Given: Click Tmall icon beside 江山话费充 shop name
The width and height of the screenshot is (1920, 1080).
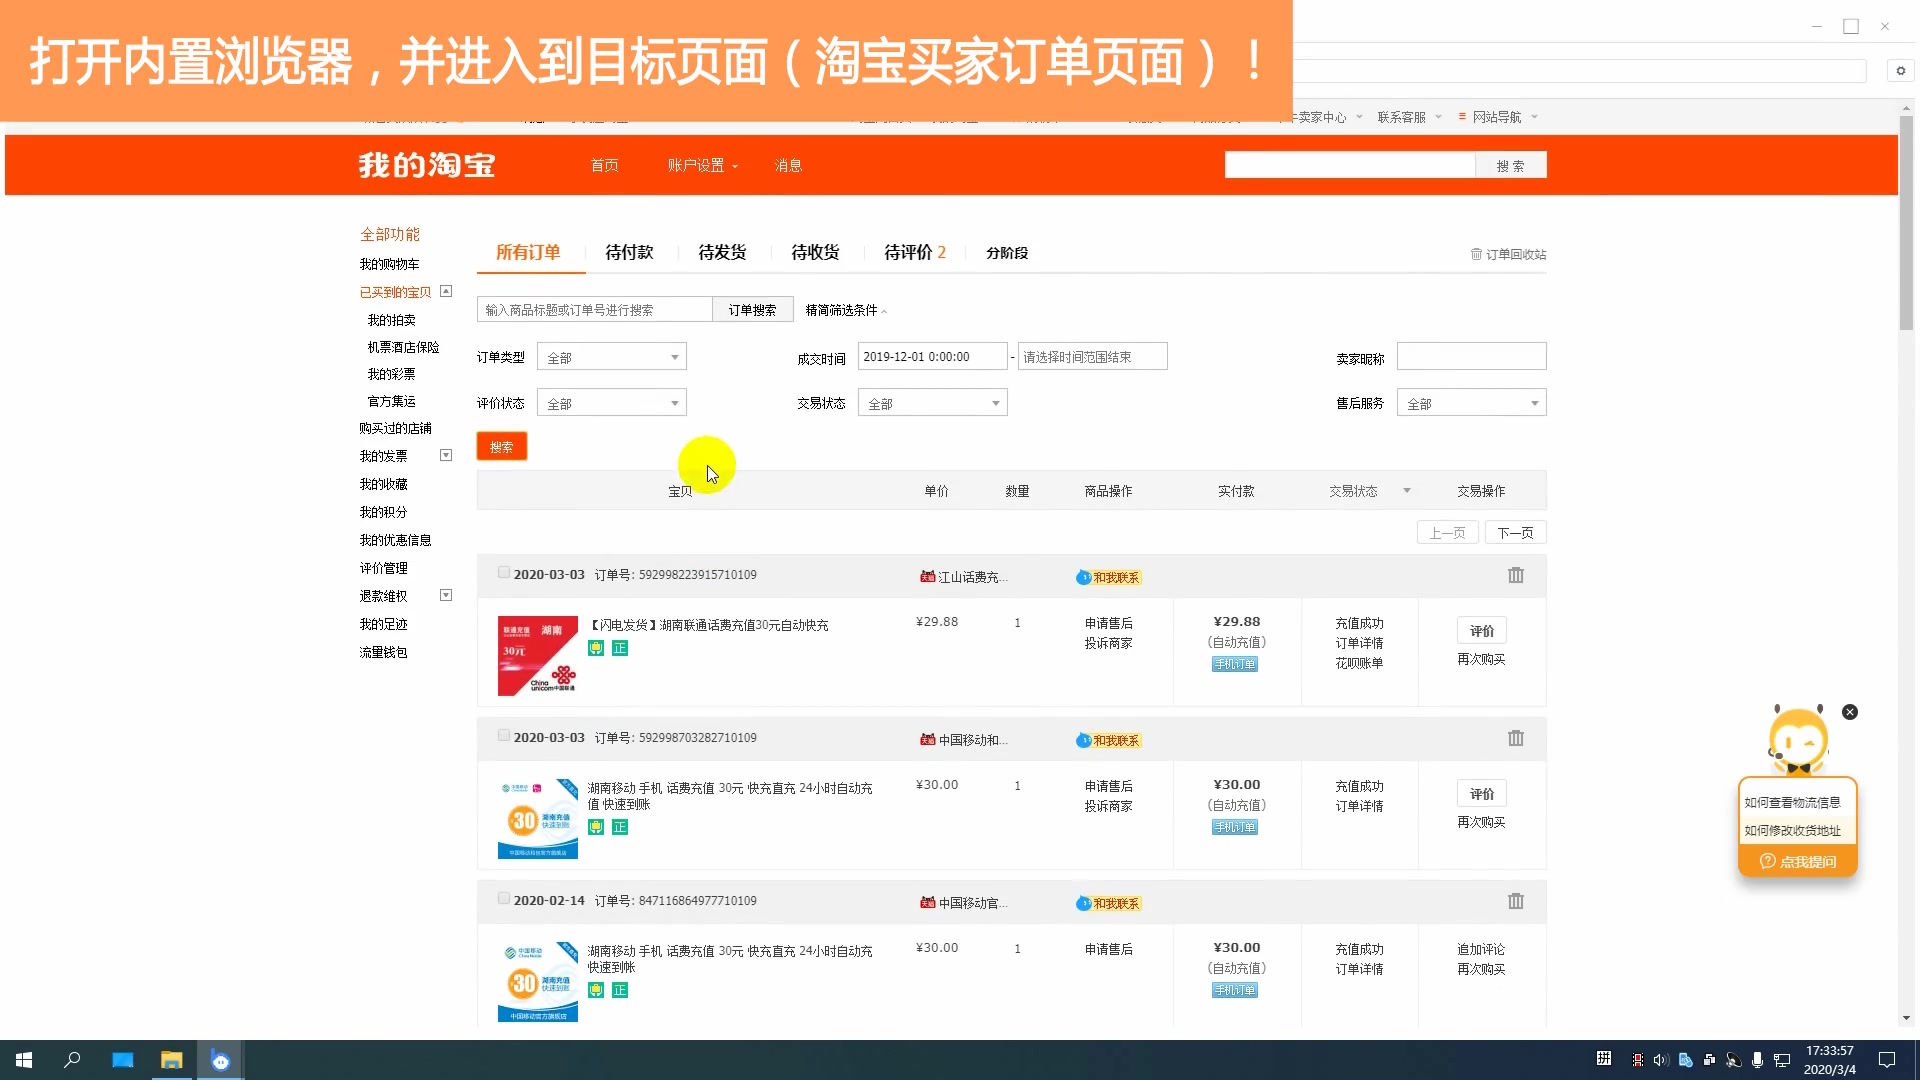Looking at the screenshot, I should (928, 577).
